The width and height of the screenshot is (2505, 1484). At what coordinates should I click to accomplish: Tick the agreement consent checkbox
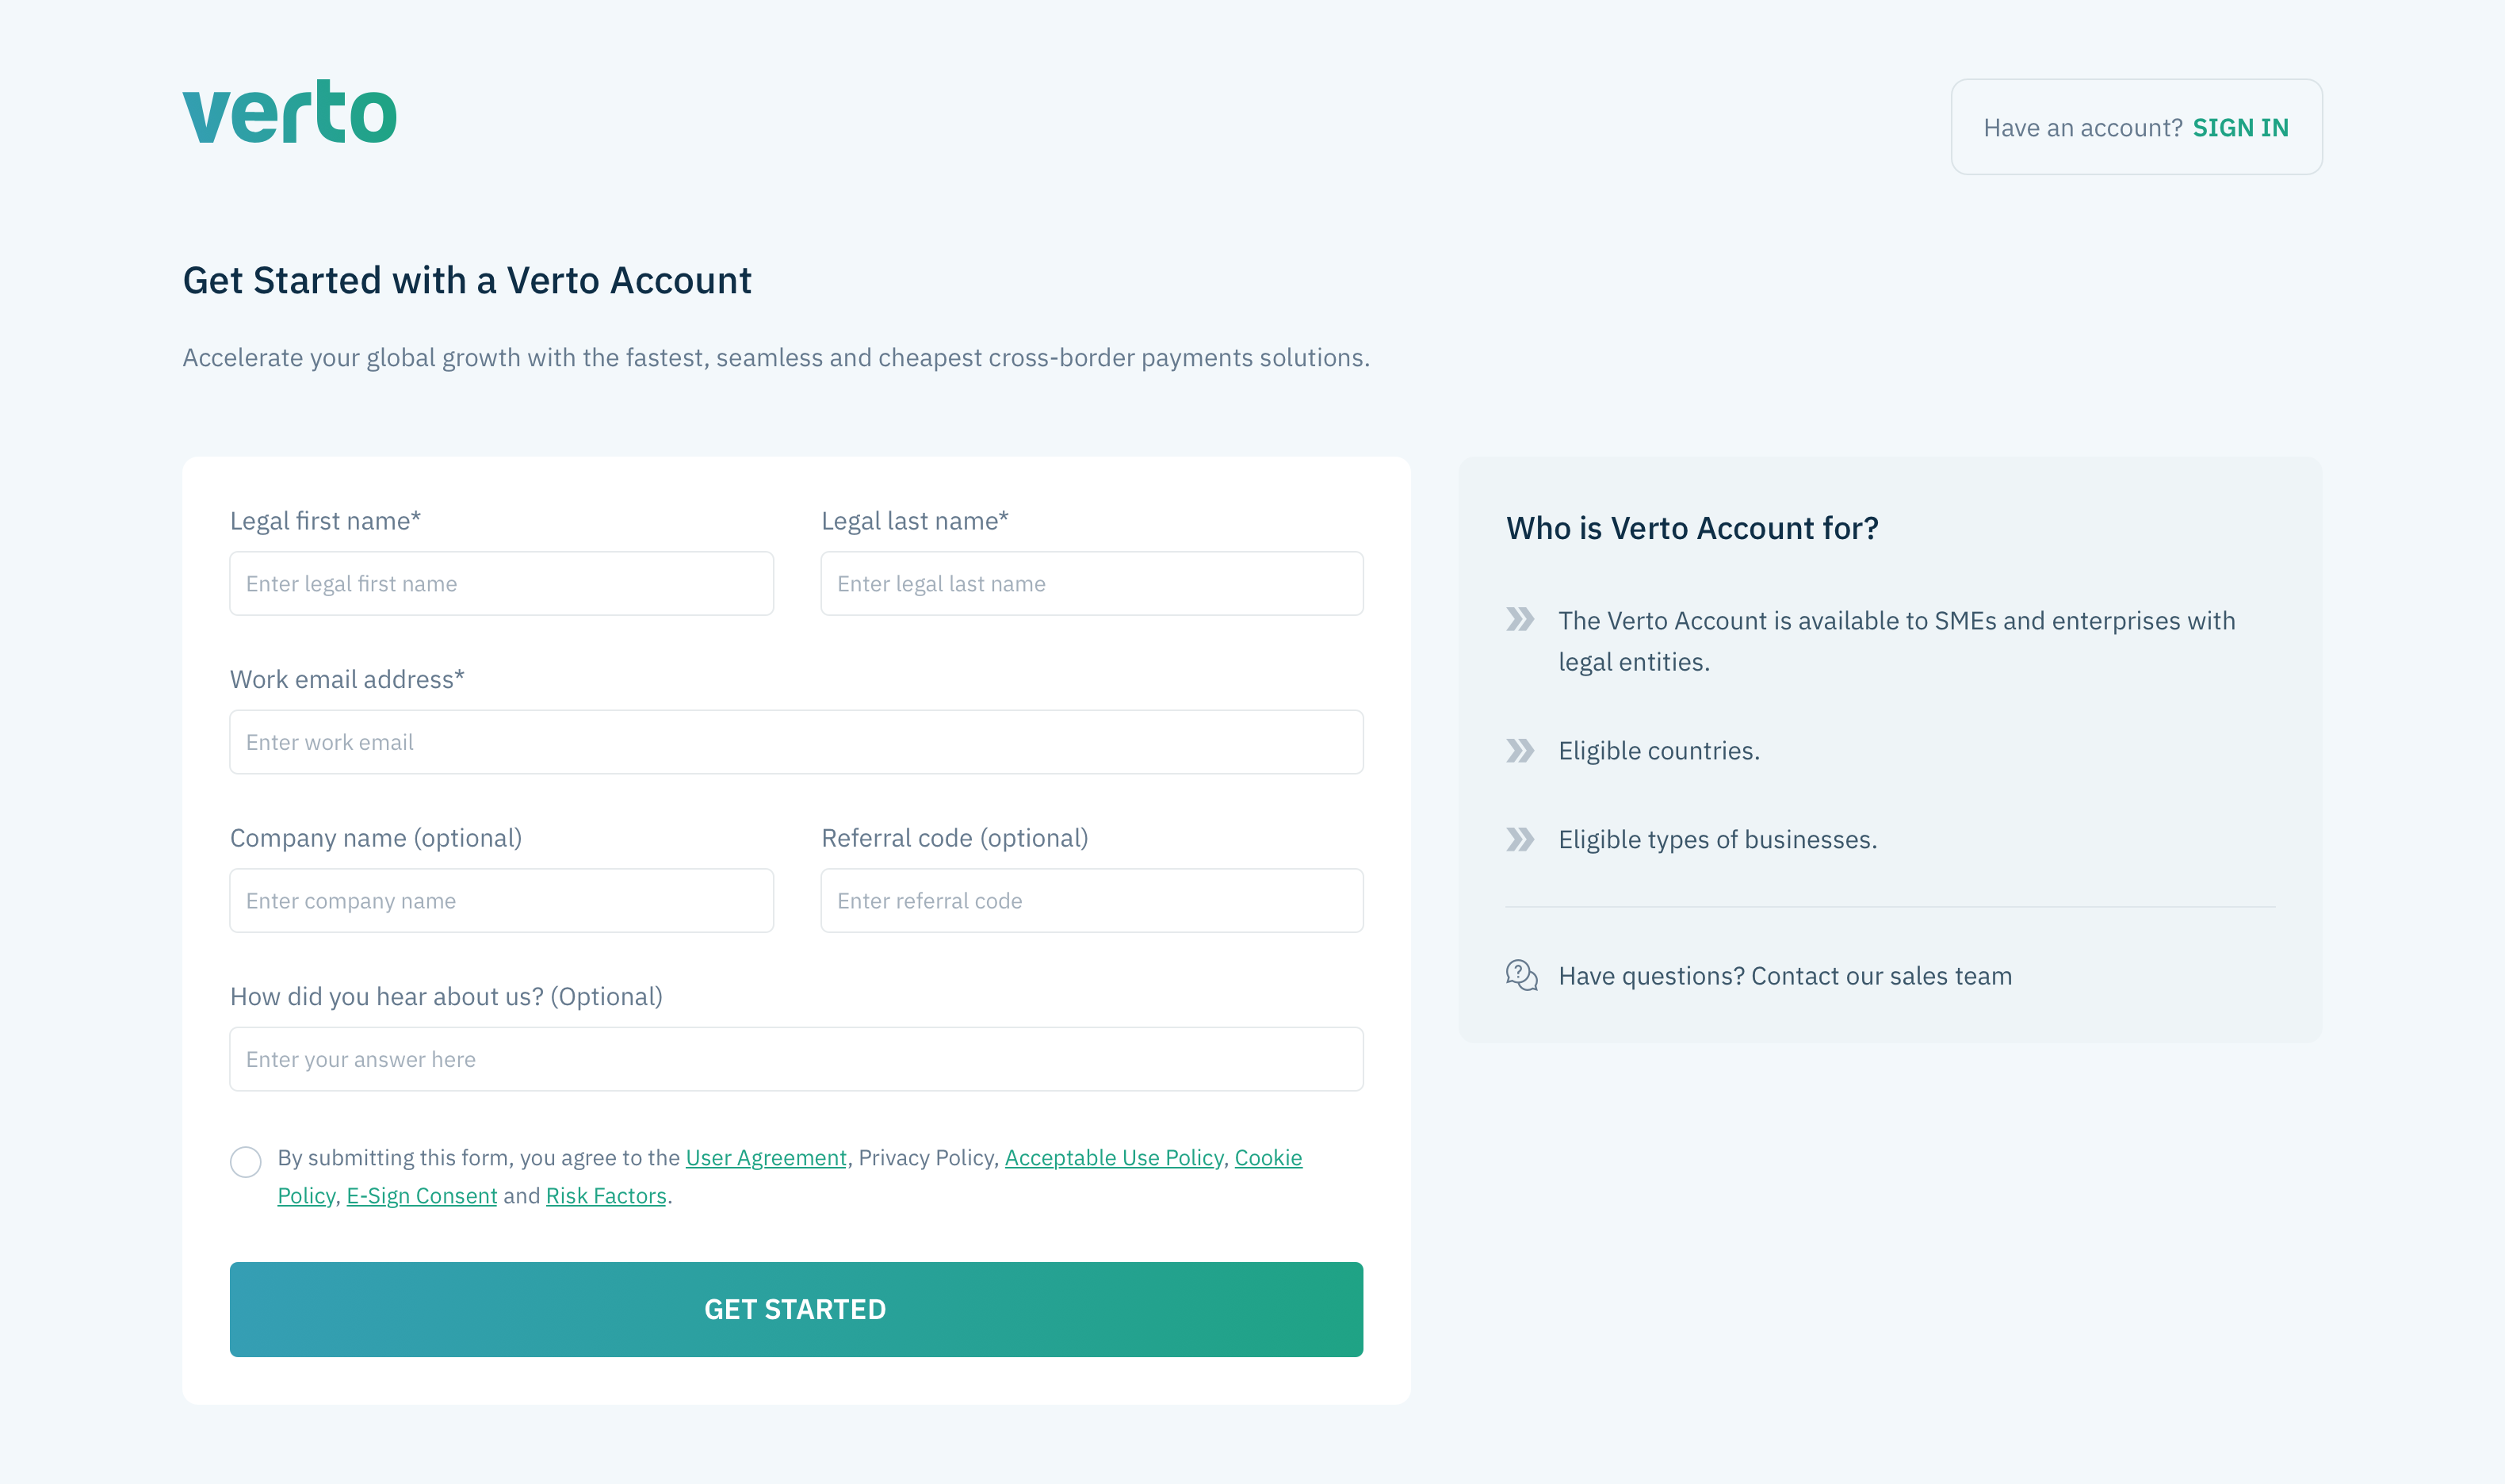coord(246,1162)
